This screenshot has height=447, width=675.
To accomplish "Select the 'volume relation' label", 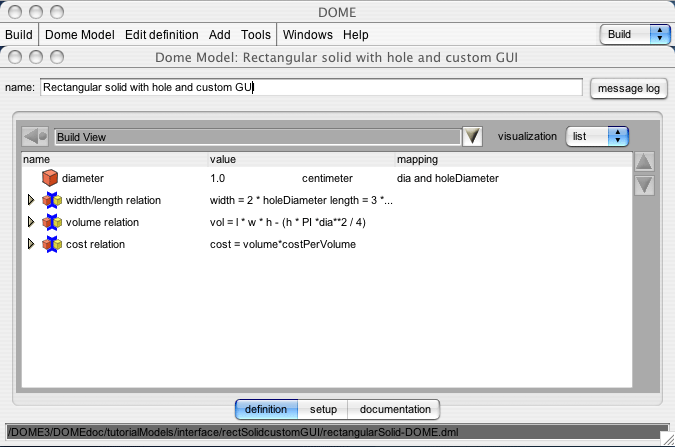I will pos(102,222).
